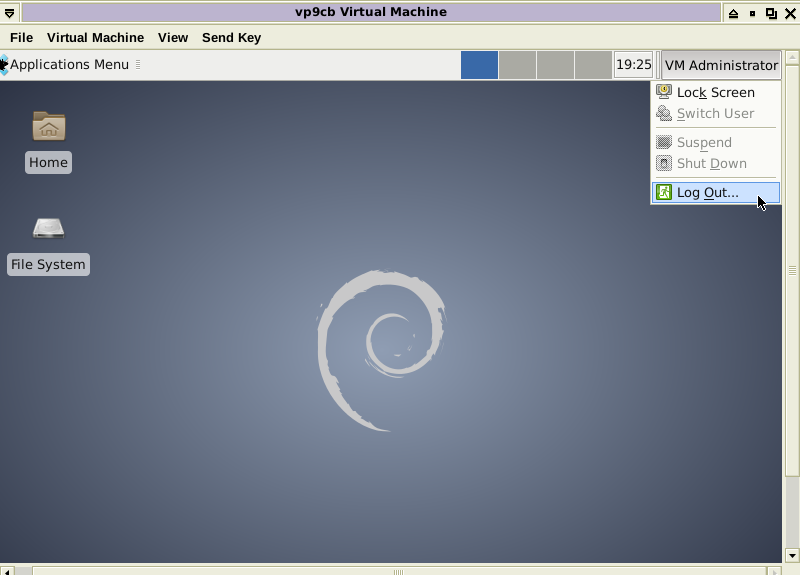Open the Send Key menu

[x=231, y=38]
